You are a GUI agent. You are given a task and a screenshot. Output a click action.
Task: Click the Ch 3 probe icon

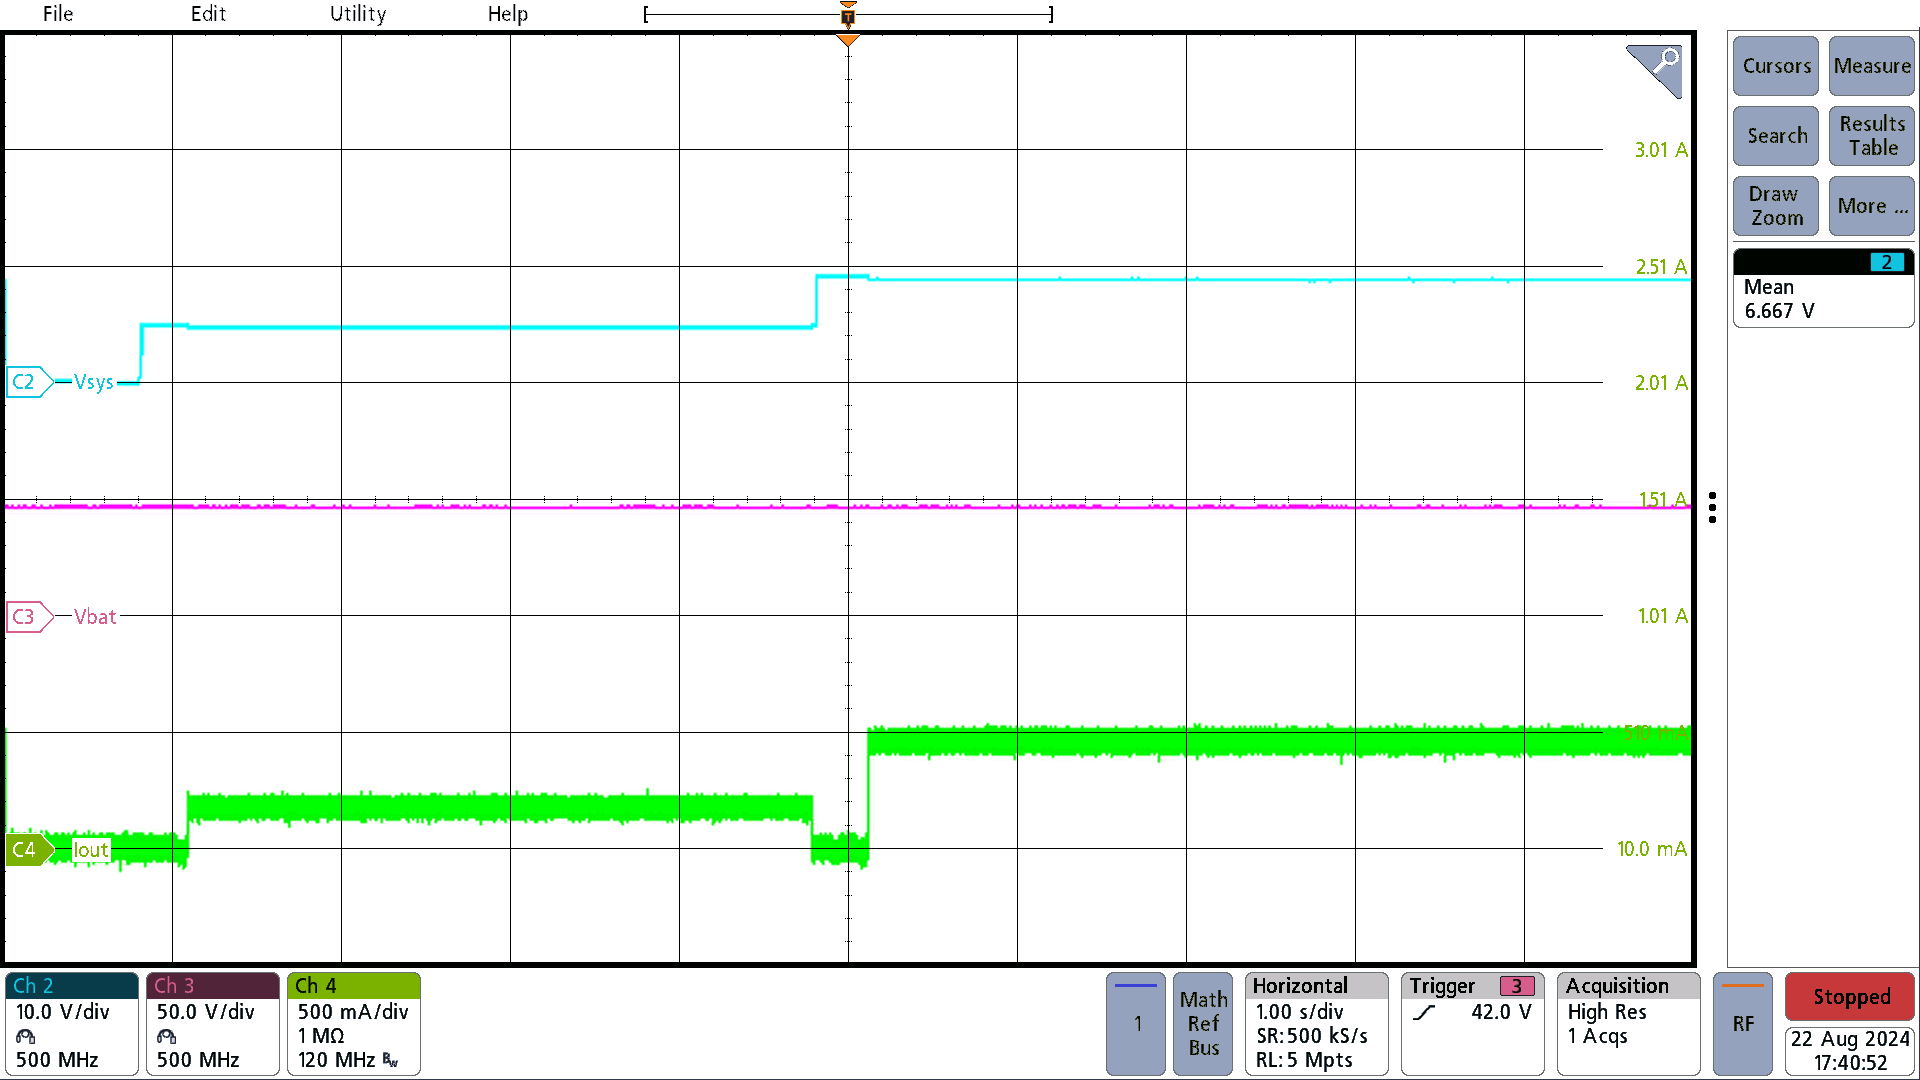[167, 1036]
